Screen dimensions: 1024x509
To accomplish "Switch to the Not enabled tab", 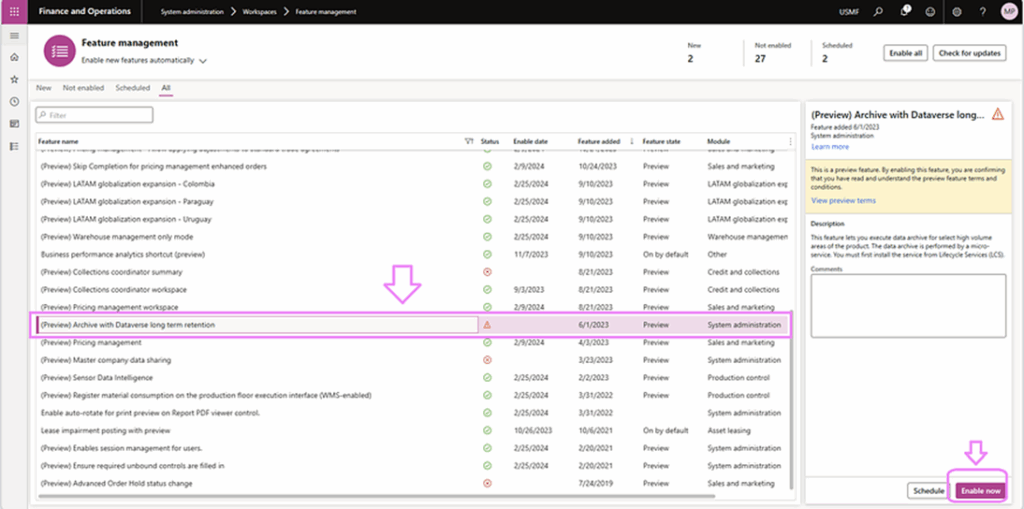I will [x=83, y=88].
